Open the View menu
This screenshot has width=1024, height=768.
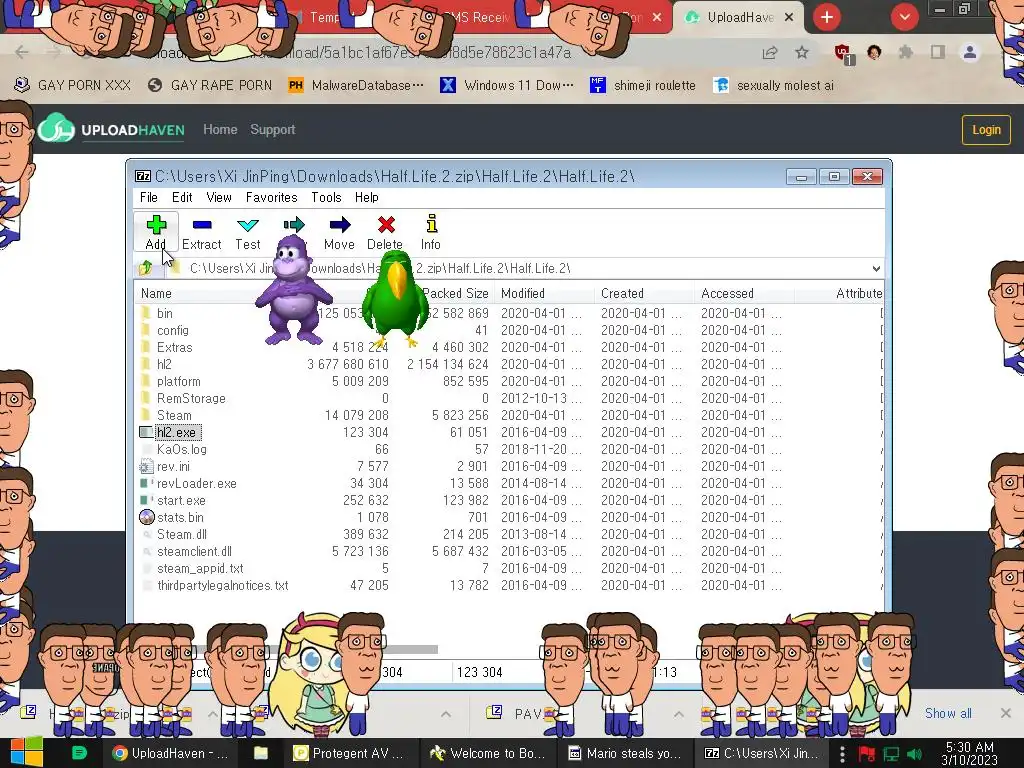point(219,197)
